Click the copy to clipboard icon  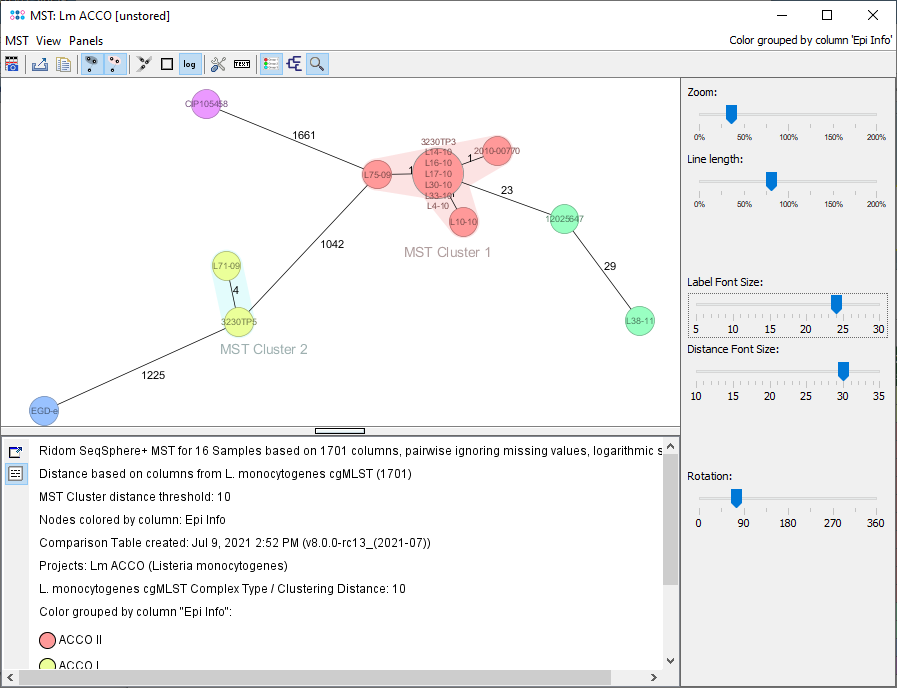pyautogui.click(x=63, y=64)
